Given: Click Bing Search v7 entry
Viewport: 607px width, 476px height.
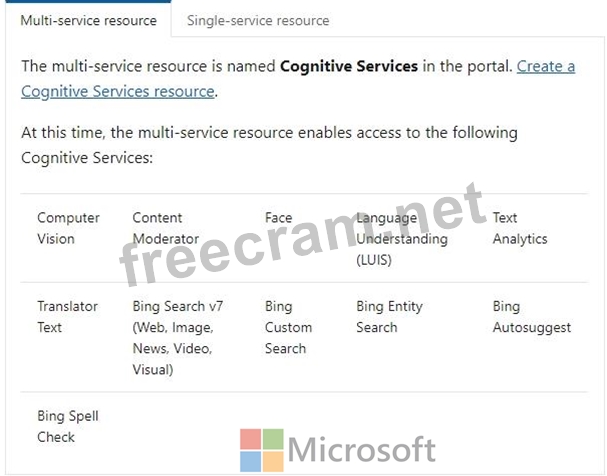Looking at the screenshot, I should (x=178, y=338).
